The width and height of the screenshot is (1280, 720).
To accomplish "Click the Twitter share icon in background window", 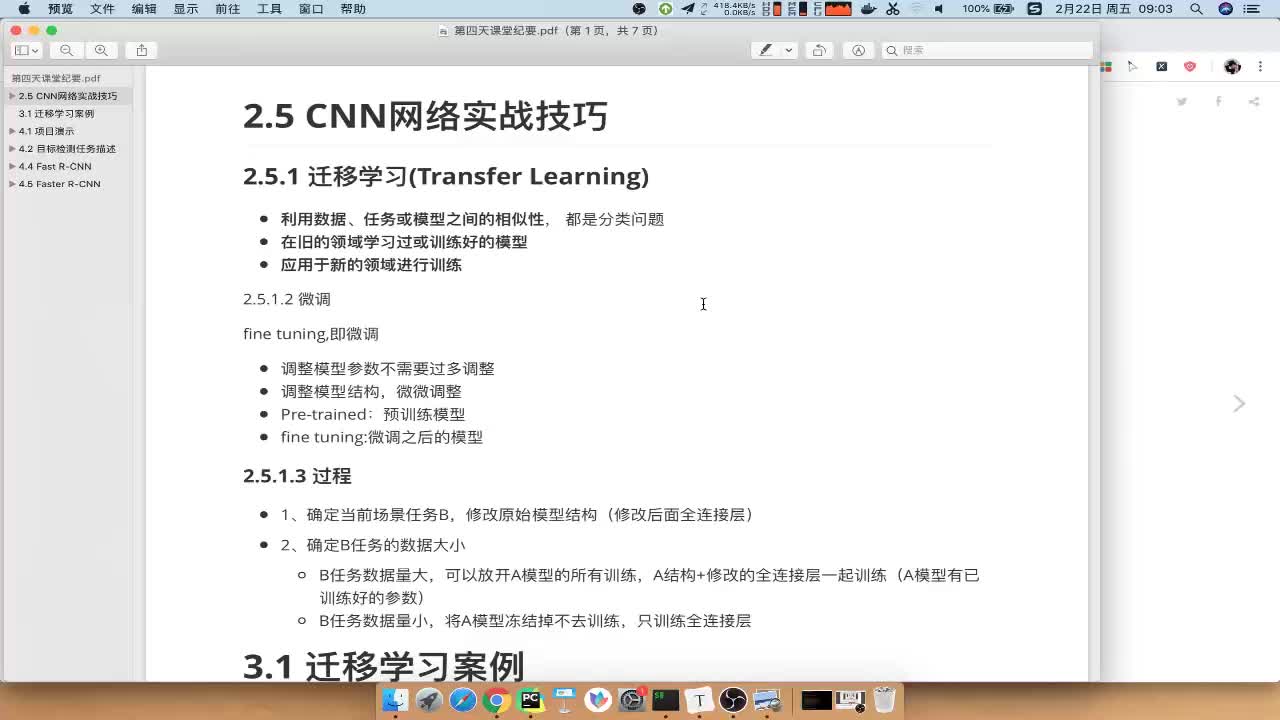I will 1182,101.
